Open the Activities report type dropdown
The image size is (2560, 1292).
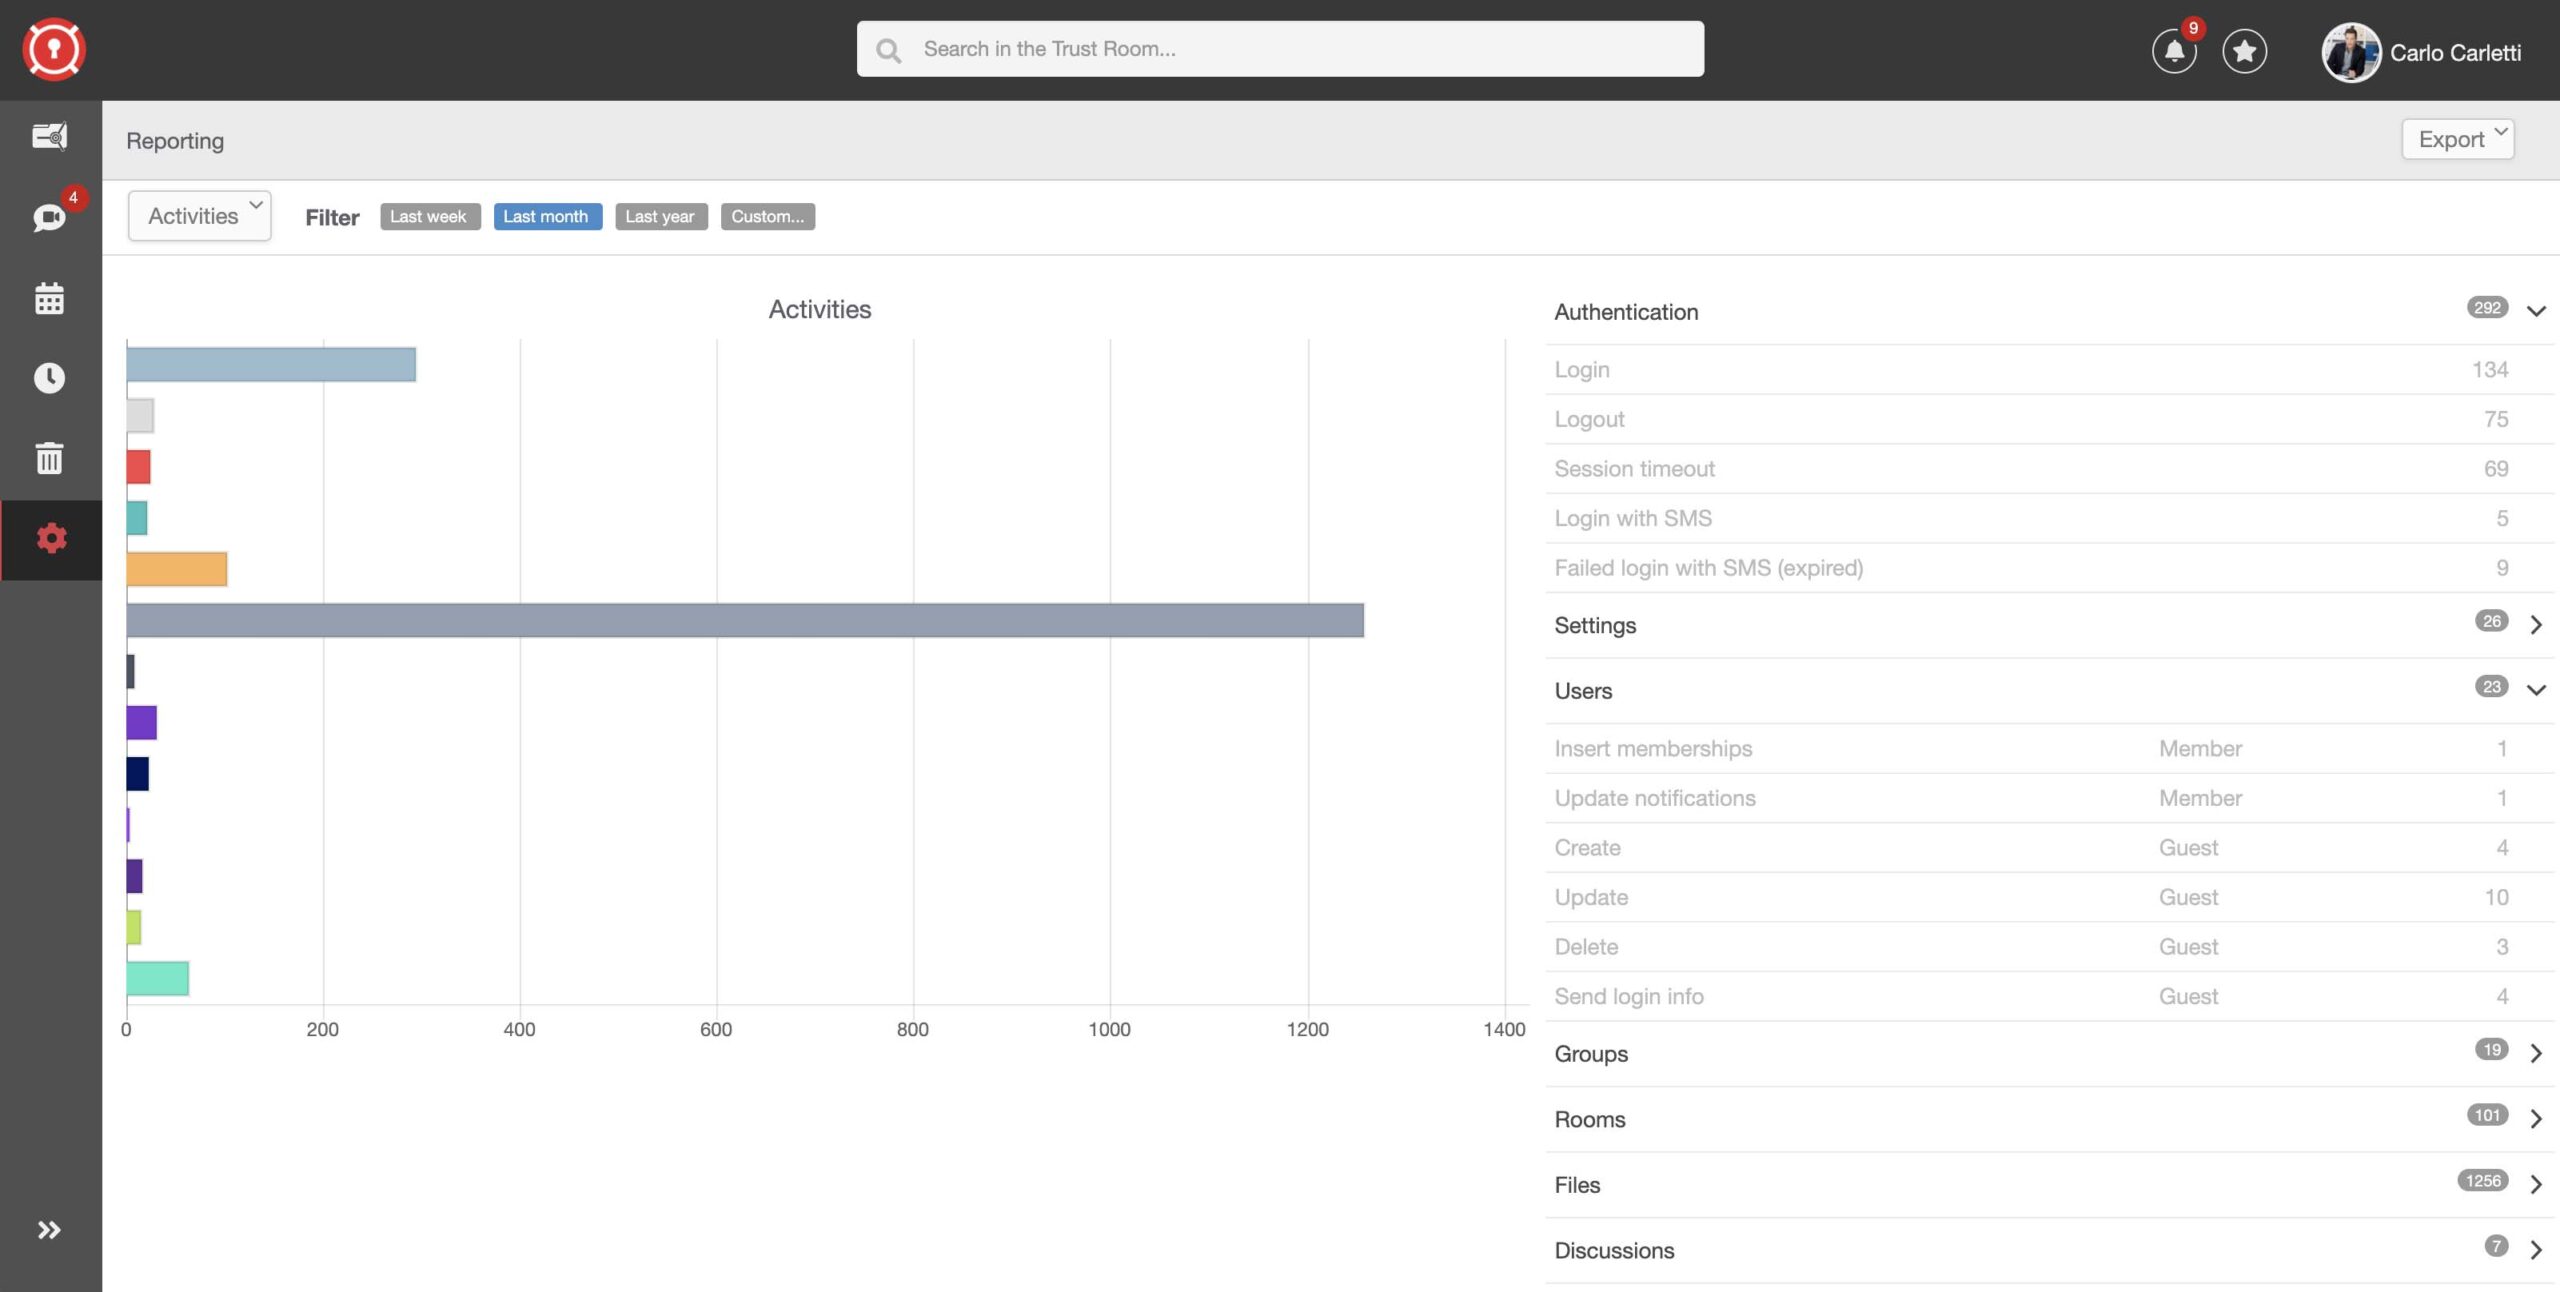(x=199, y=215)
